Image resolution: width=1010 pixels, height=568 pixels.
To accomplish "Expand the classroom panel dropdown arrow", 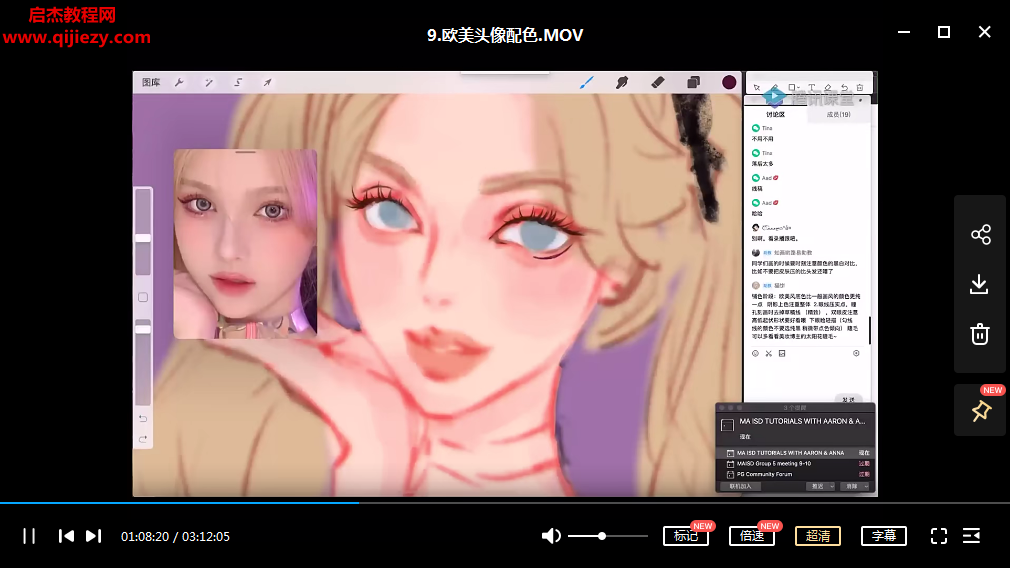I will 861,100.
